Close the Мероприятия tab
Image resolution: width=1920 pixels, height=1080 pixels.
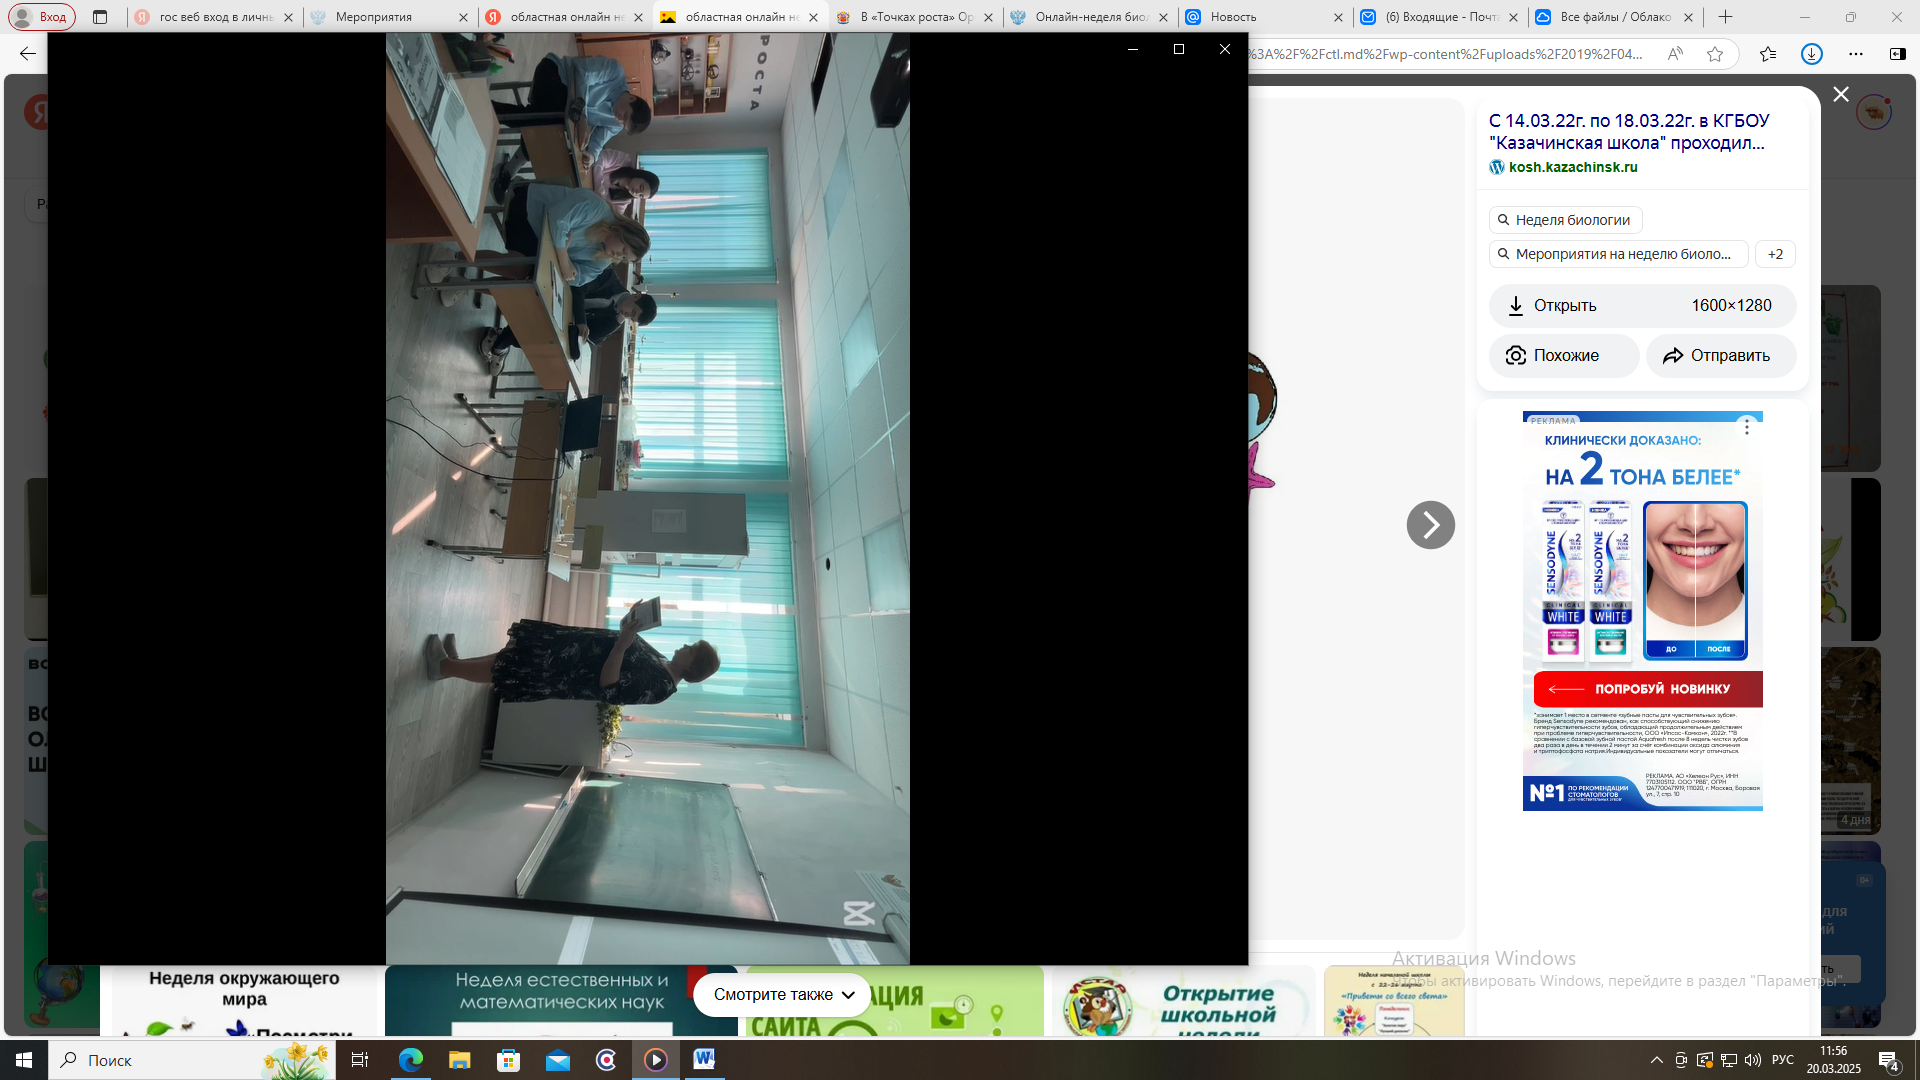point(463,17)
